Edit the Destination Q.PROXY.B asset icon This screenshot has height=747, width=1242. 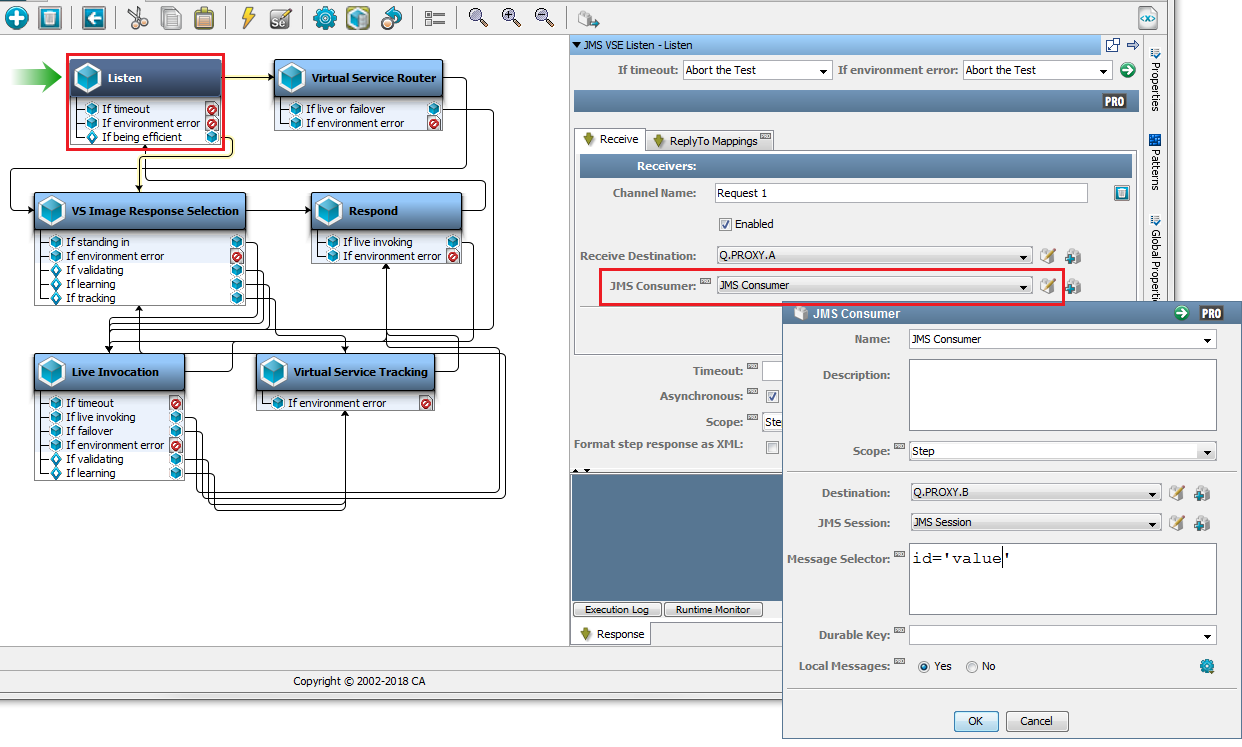coord(1177,493)
